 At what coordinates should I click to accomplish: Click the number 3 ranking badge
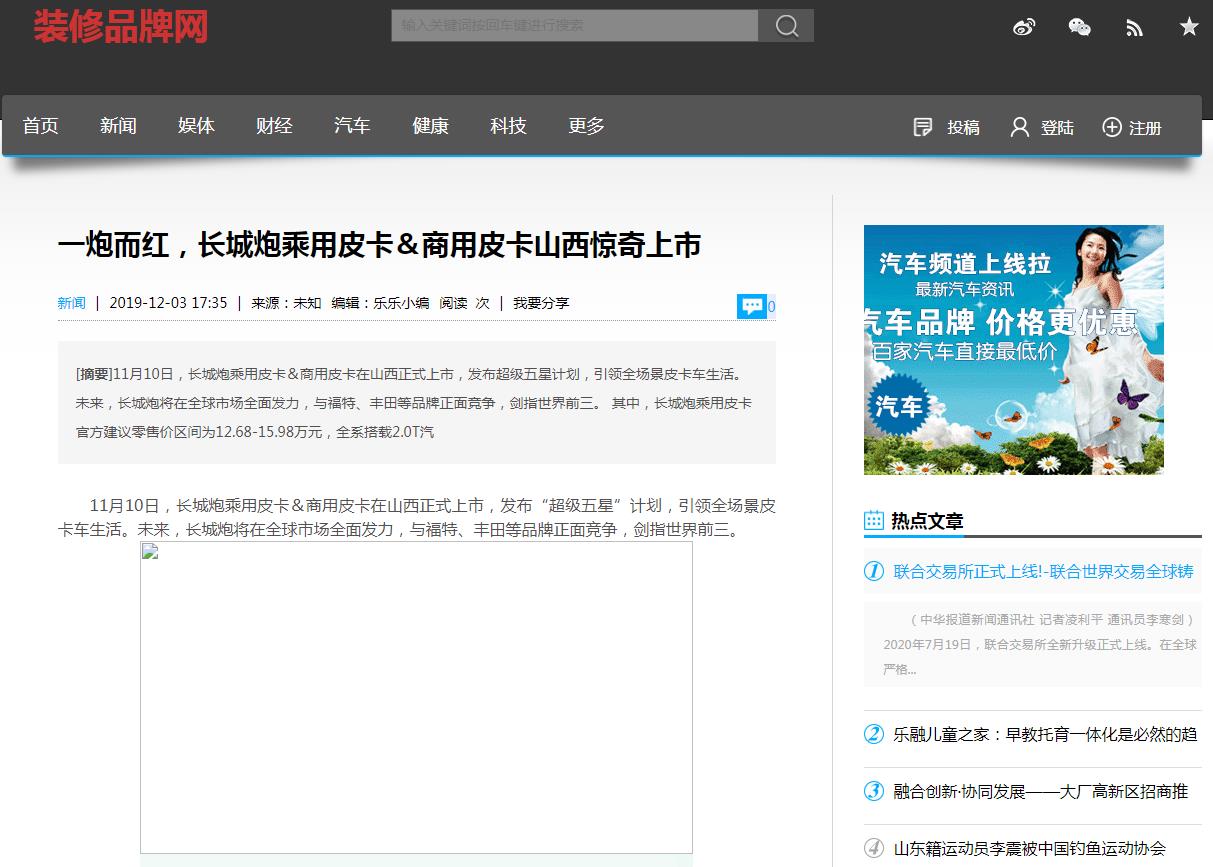pos(874,791)
